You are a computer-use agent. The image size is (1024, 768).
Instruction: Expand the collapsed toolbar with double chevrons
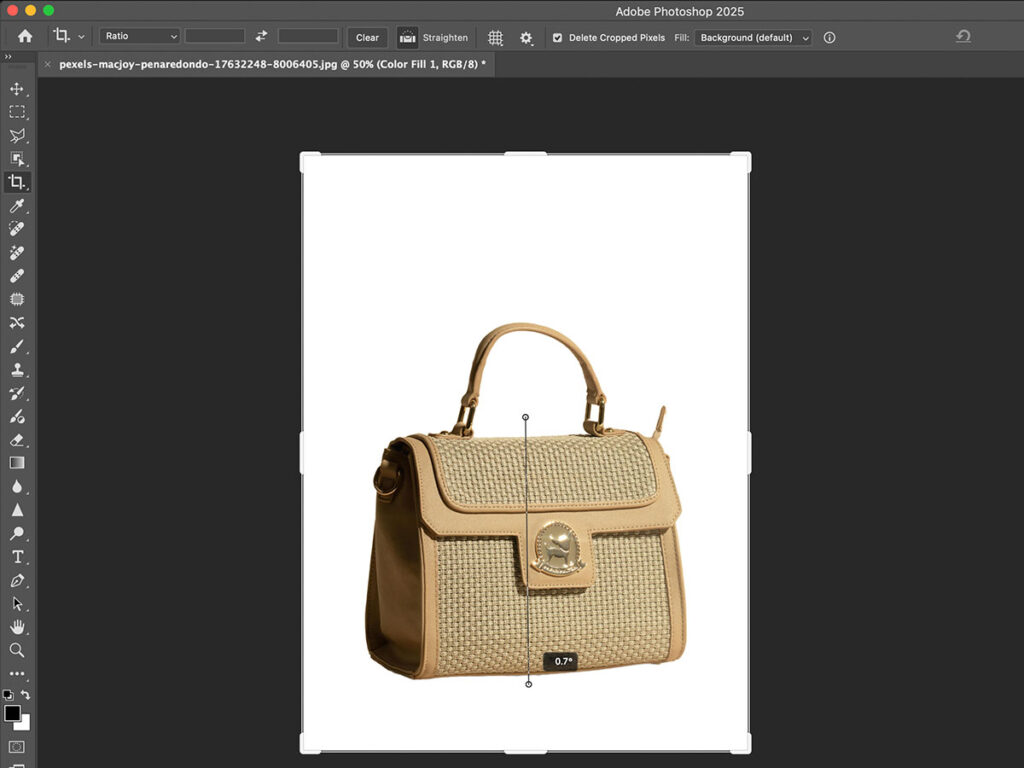pos(8,57)
